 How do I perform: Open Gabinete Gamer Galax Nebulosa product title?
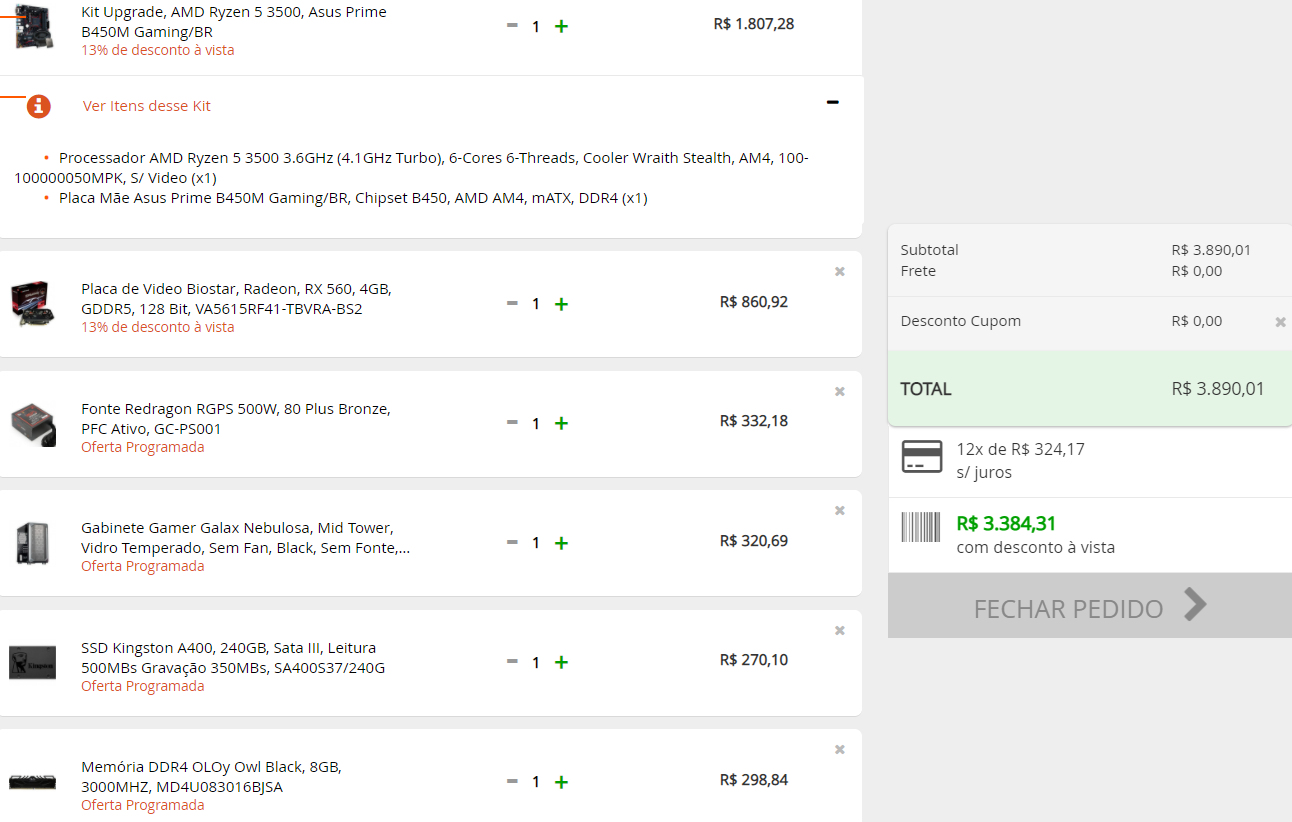246,538
